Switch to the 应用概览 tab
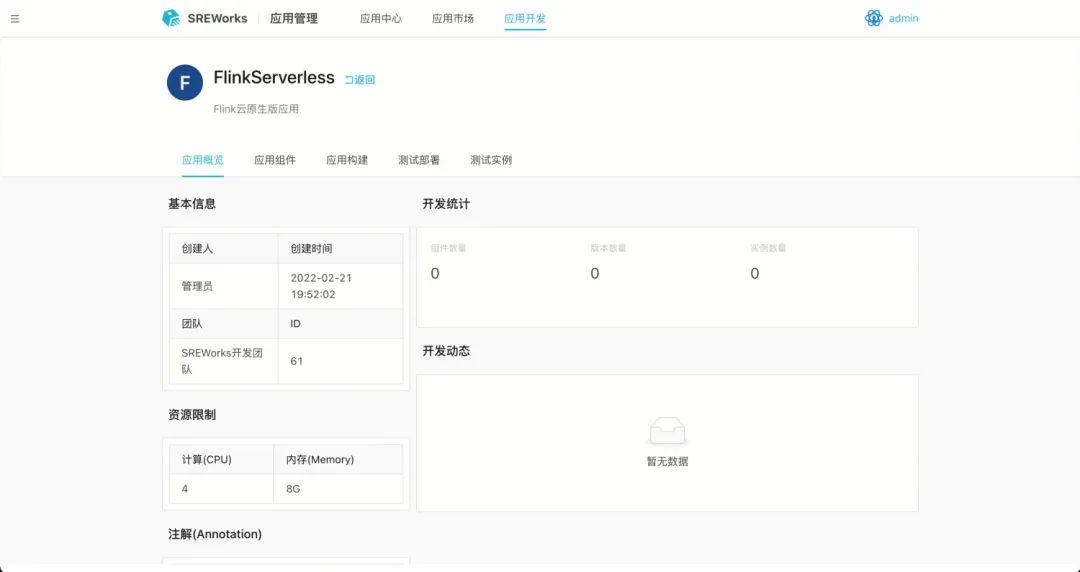The width and height of the screenshot is (1080, 572). click(x=202, y=160)
